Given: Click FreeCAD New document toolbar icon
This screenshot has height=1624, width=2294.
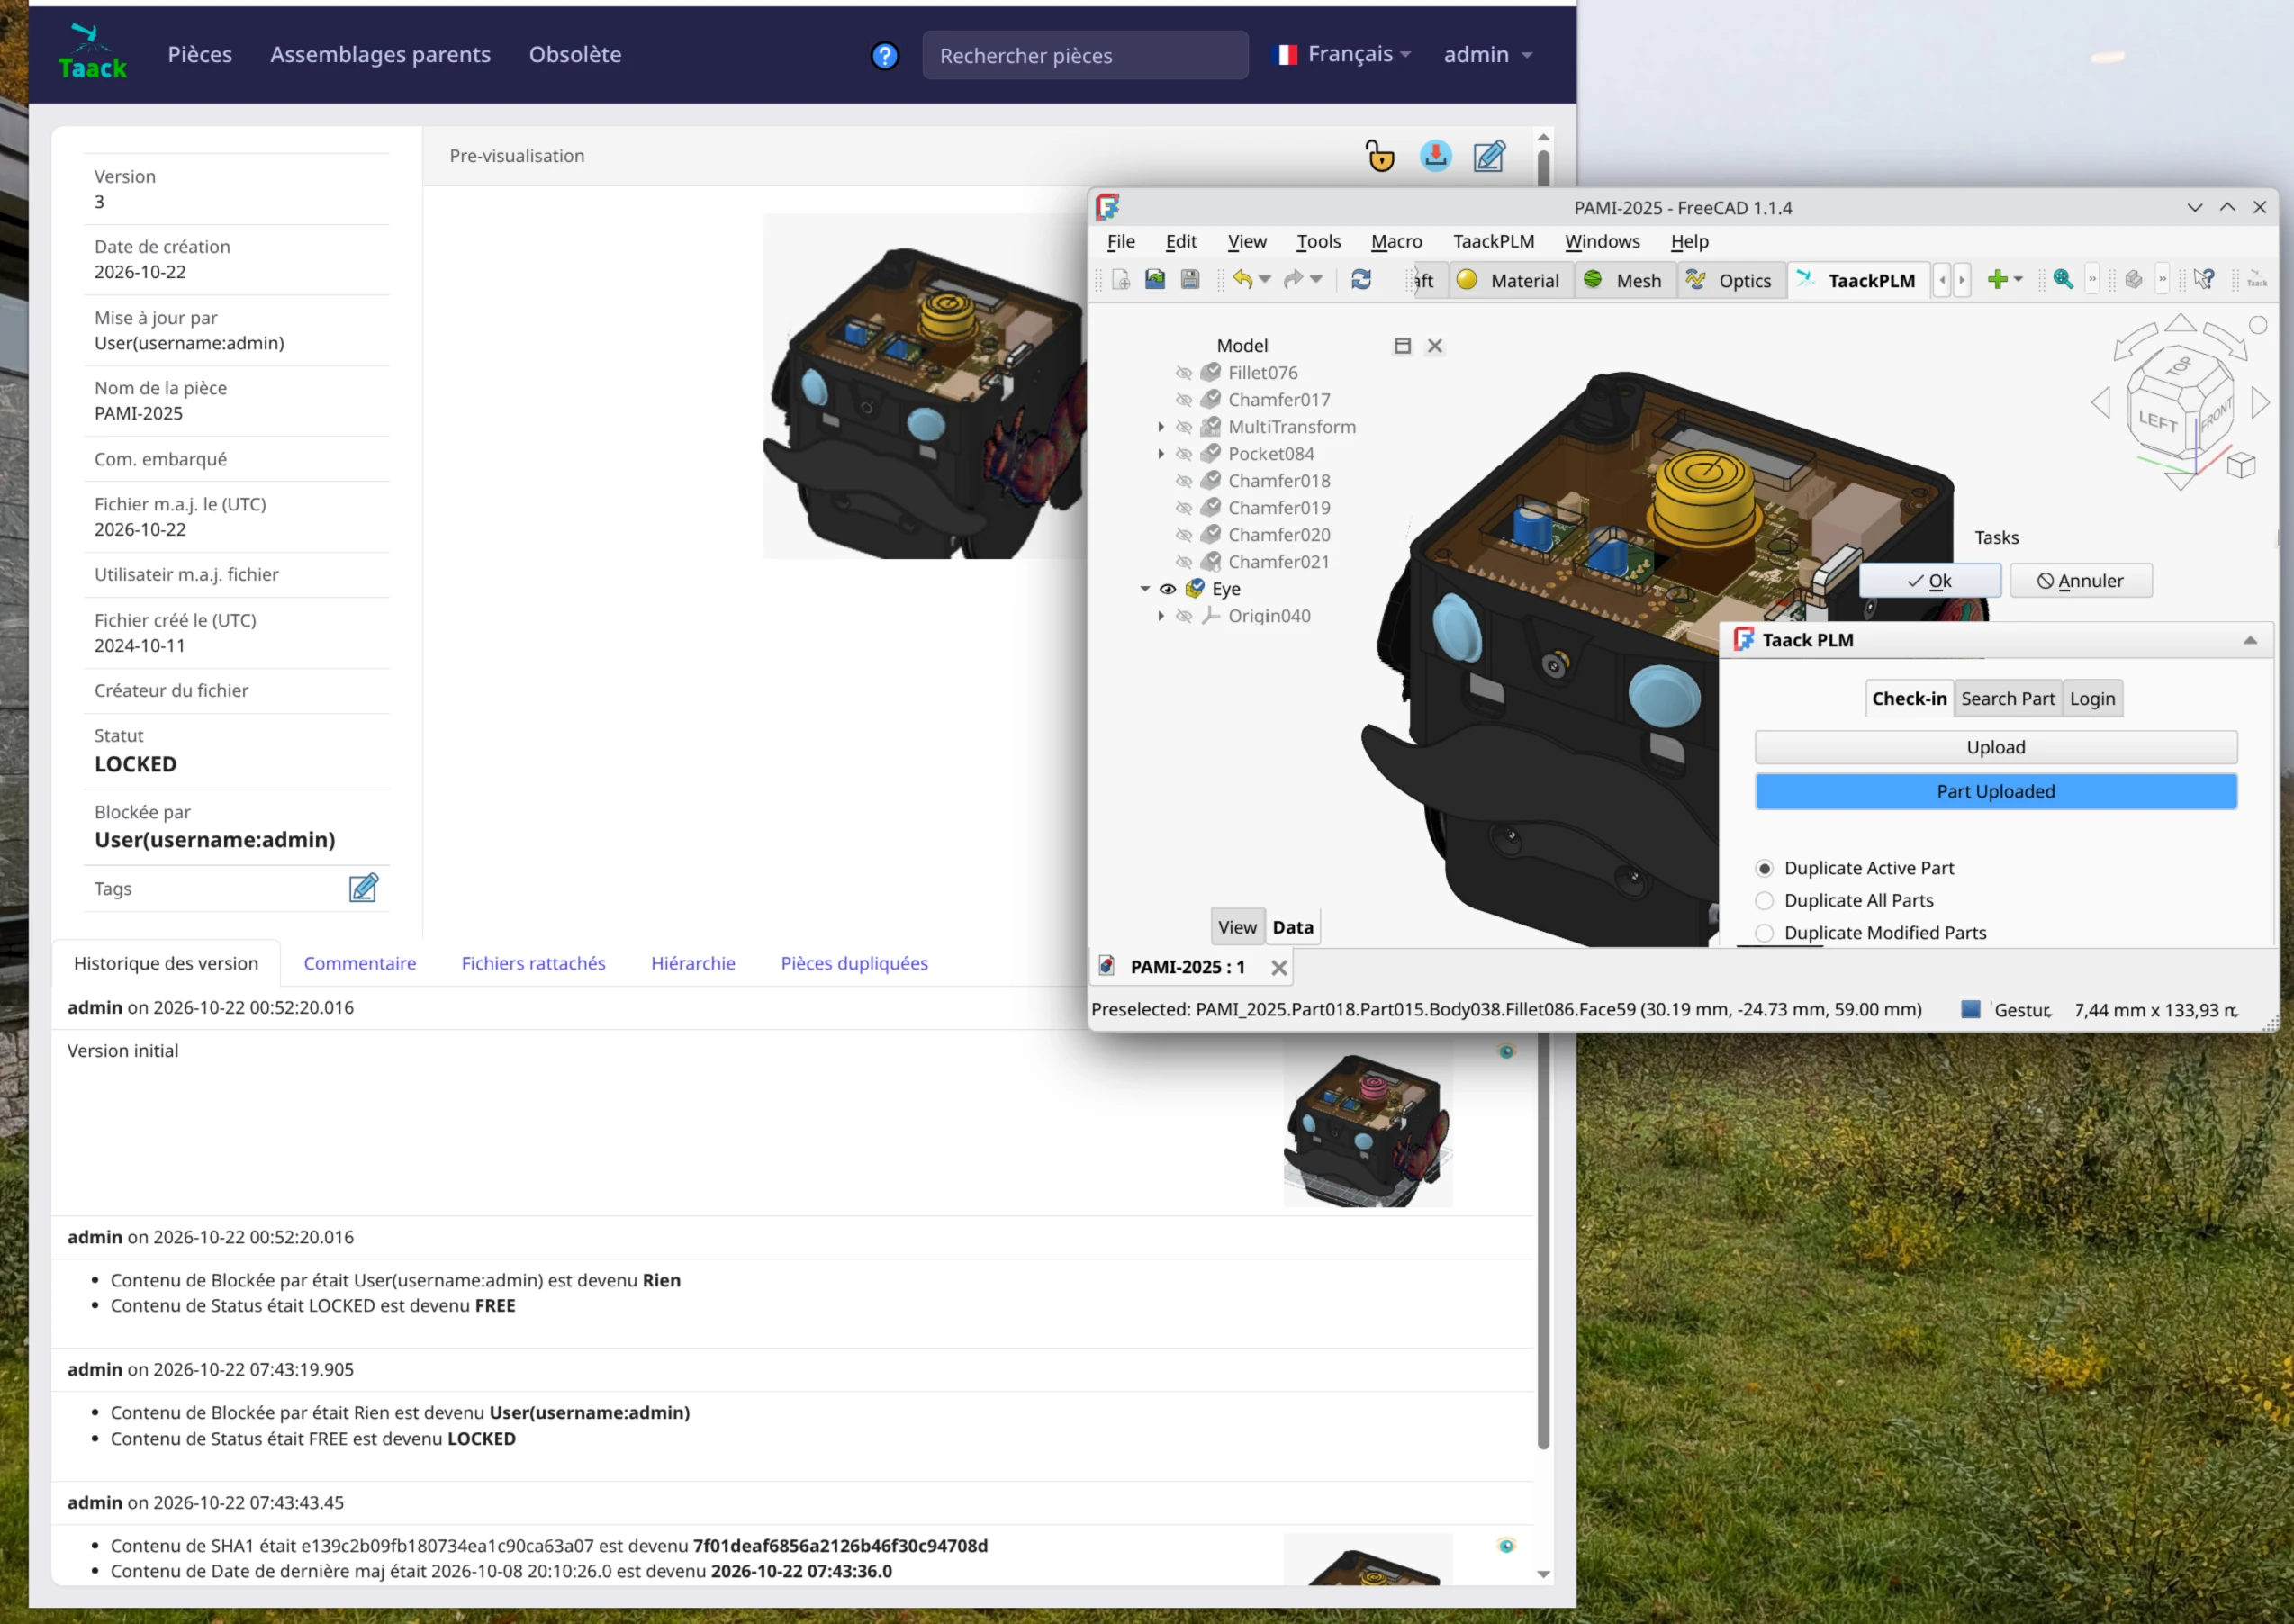Looking at the screenshot, I should (1120, 280).
